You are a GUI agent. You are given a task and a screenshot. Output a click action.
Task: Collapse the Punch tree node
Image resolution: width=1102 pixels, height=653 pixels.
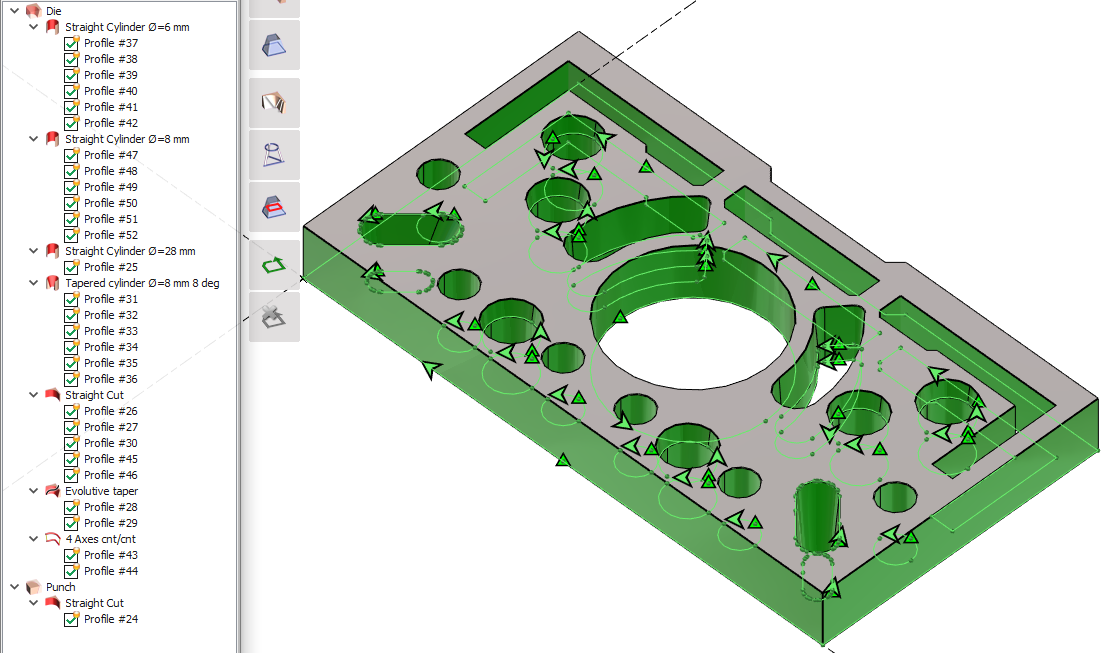pos(14,587)
